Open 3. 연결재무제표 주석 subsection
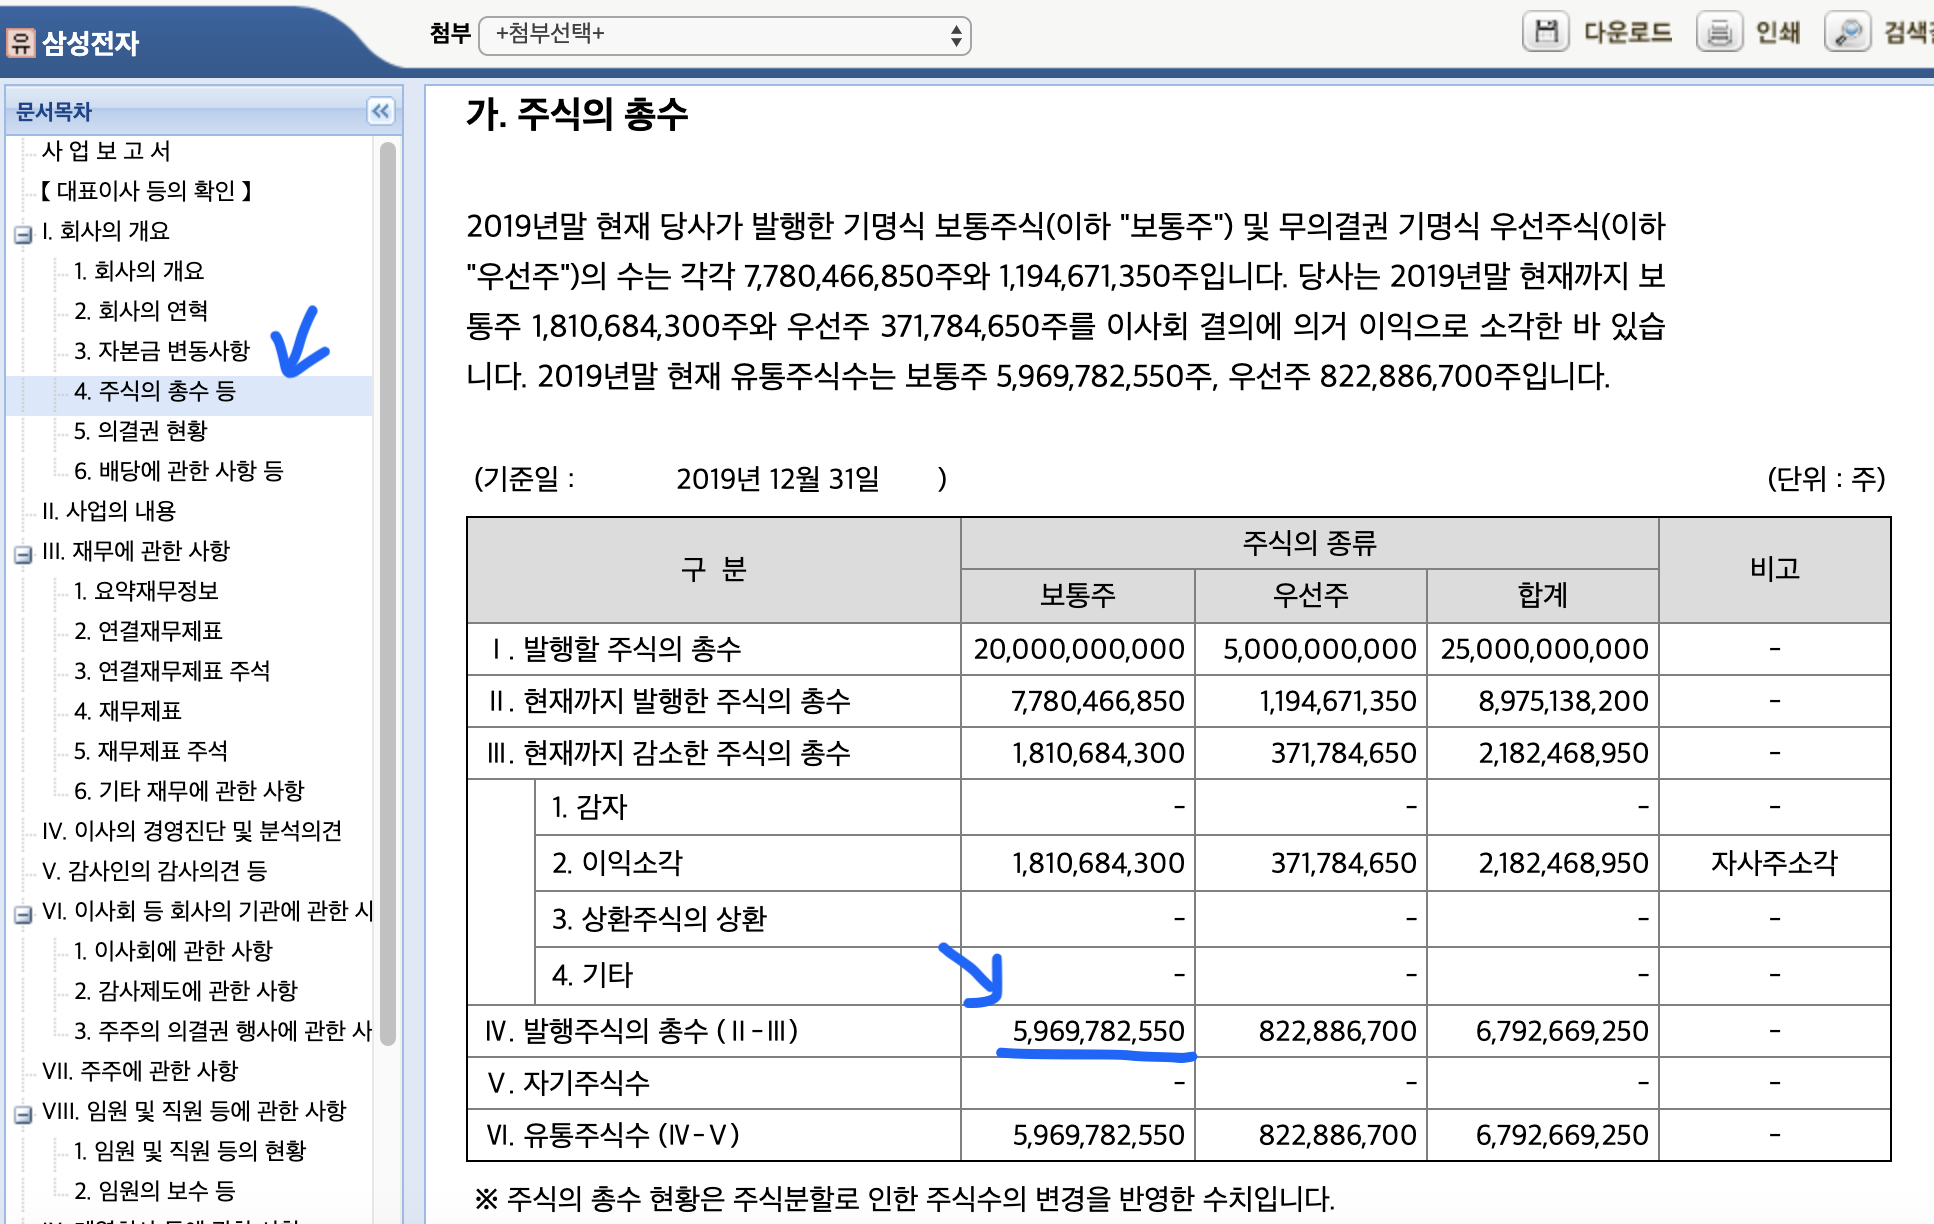This screenshot has width=1934, height=1224. click(x=172, y=671)
